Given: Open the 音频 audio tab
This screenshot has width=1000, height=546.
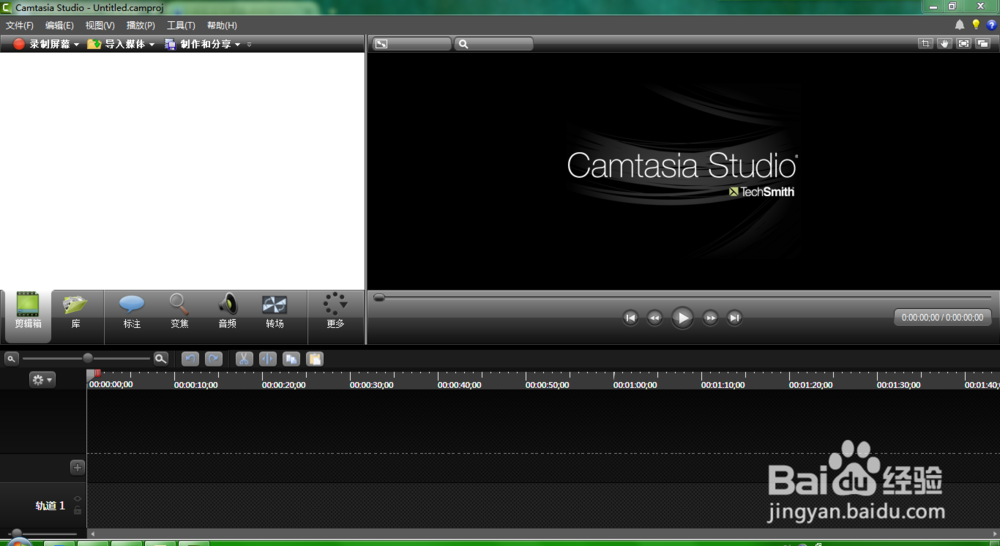Looking at the screenshot, I should 227,311.
